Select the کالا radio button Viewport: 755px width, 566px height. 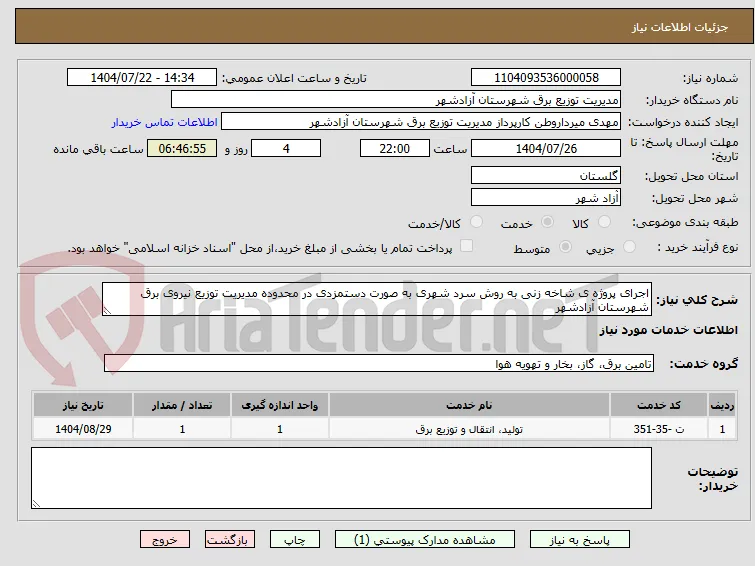click(604, 222)
